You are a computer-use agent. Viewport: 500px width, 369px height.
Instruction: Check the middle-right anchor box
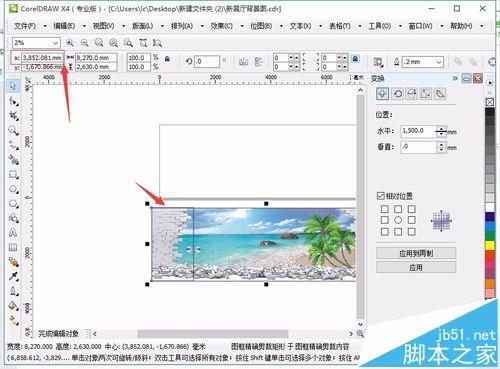point(412,220)
